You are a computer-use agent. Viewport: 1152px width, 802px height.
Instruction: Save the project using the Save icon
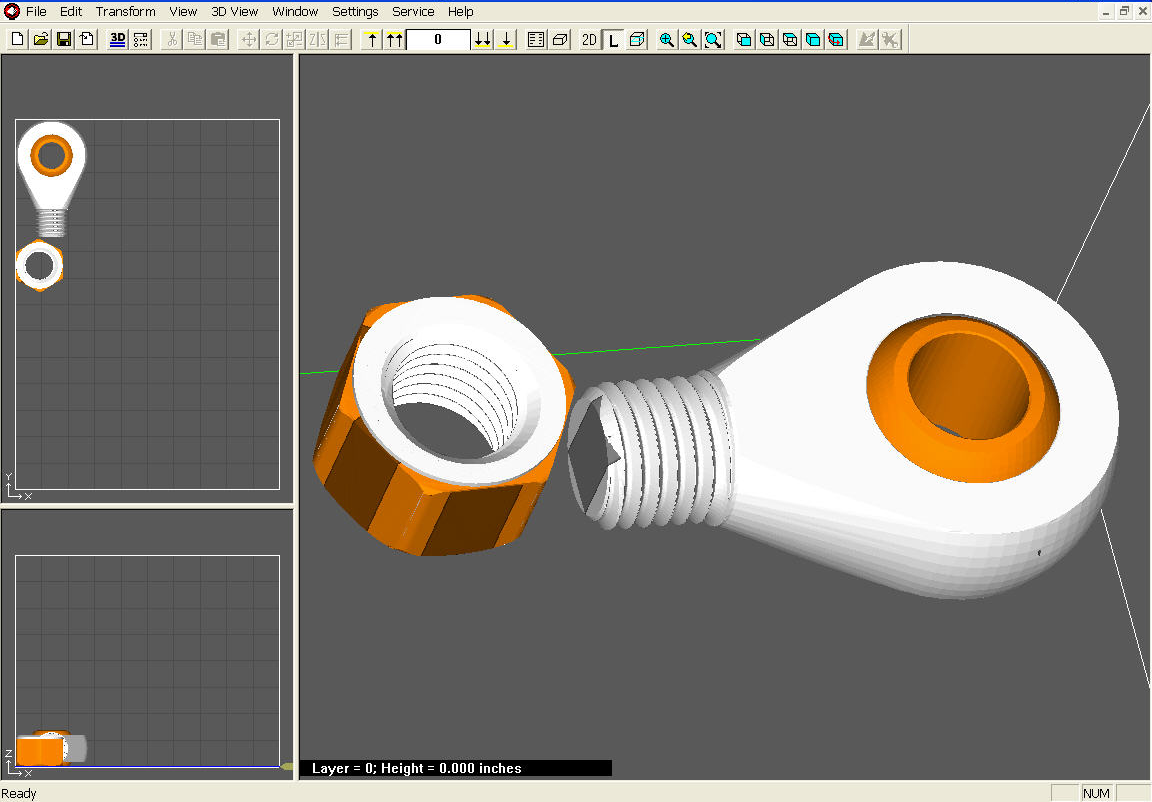point(64,39)
